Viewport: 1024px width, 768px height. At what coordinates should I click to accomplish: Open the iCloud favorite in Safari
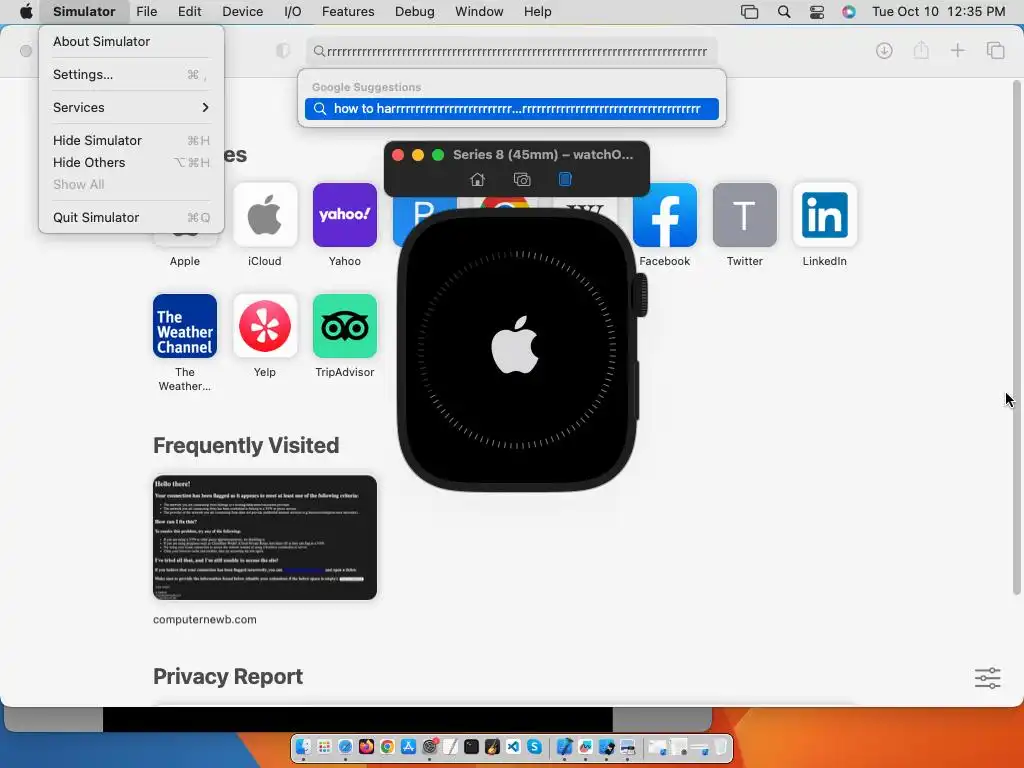[264, 215]
